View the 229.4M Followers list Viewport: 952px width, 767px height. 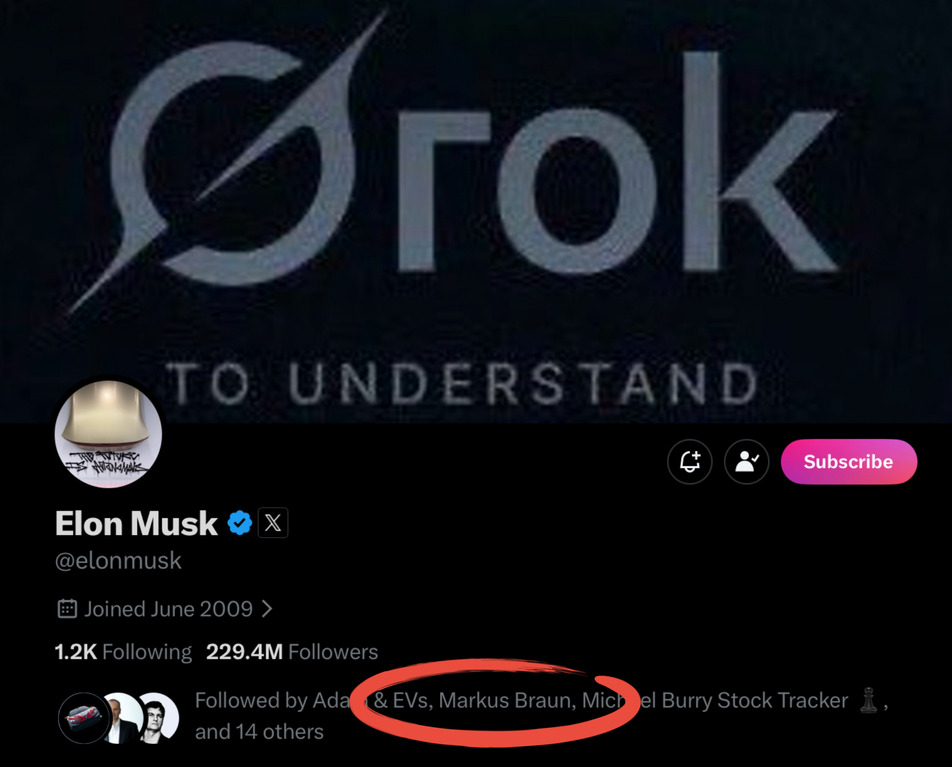(292, 652)
